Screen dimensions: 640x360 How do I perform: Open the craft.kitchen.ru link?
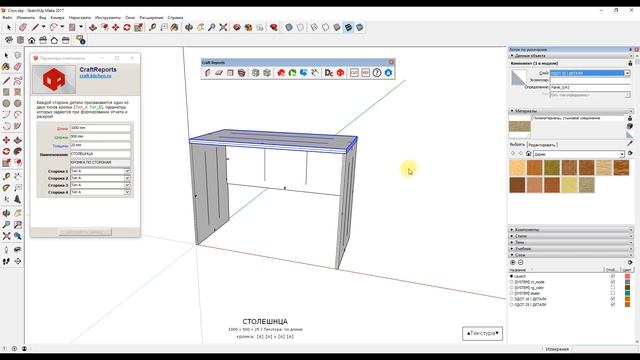[x=95, y=76]
